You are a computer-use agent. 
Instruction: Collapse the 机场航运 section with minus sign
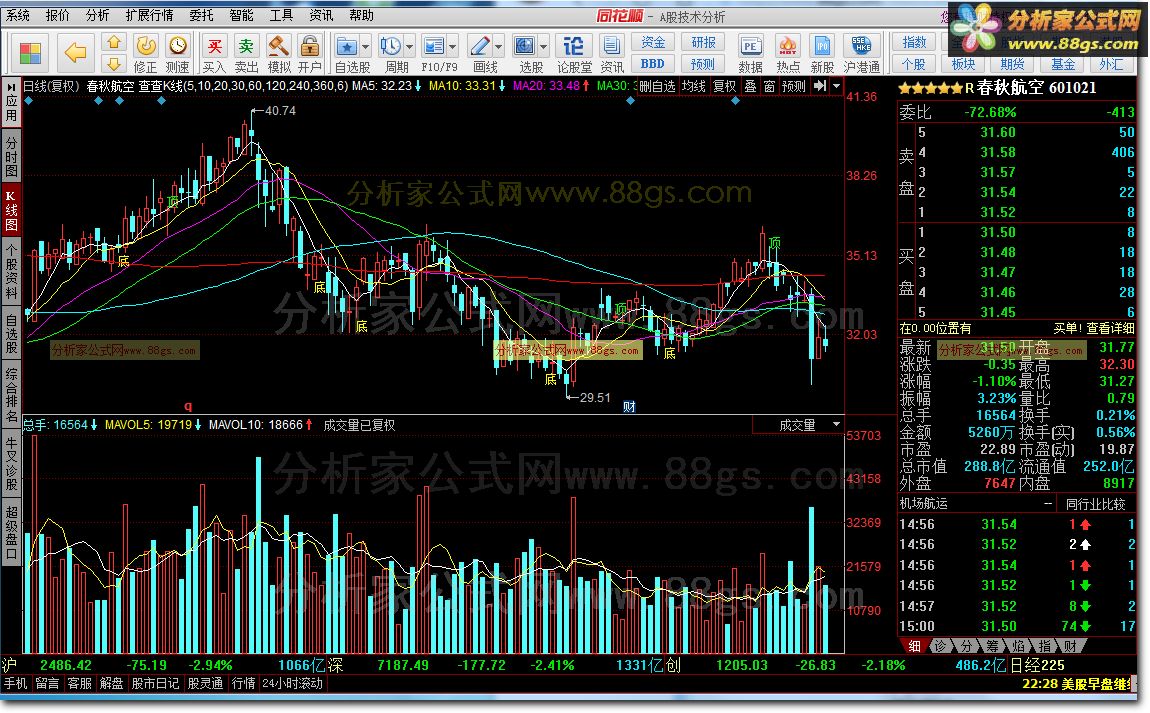(x=1048, y=504)
